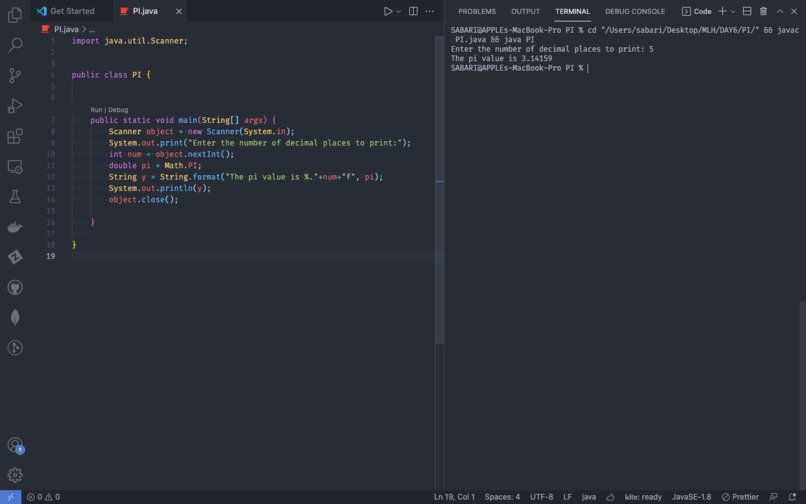Split the editor to the right
This screenshot has width=806, height=504.
tap(413, 11)
